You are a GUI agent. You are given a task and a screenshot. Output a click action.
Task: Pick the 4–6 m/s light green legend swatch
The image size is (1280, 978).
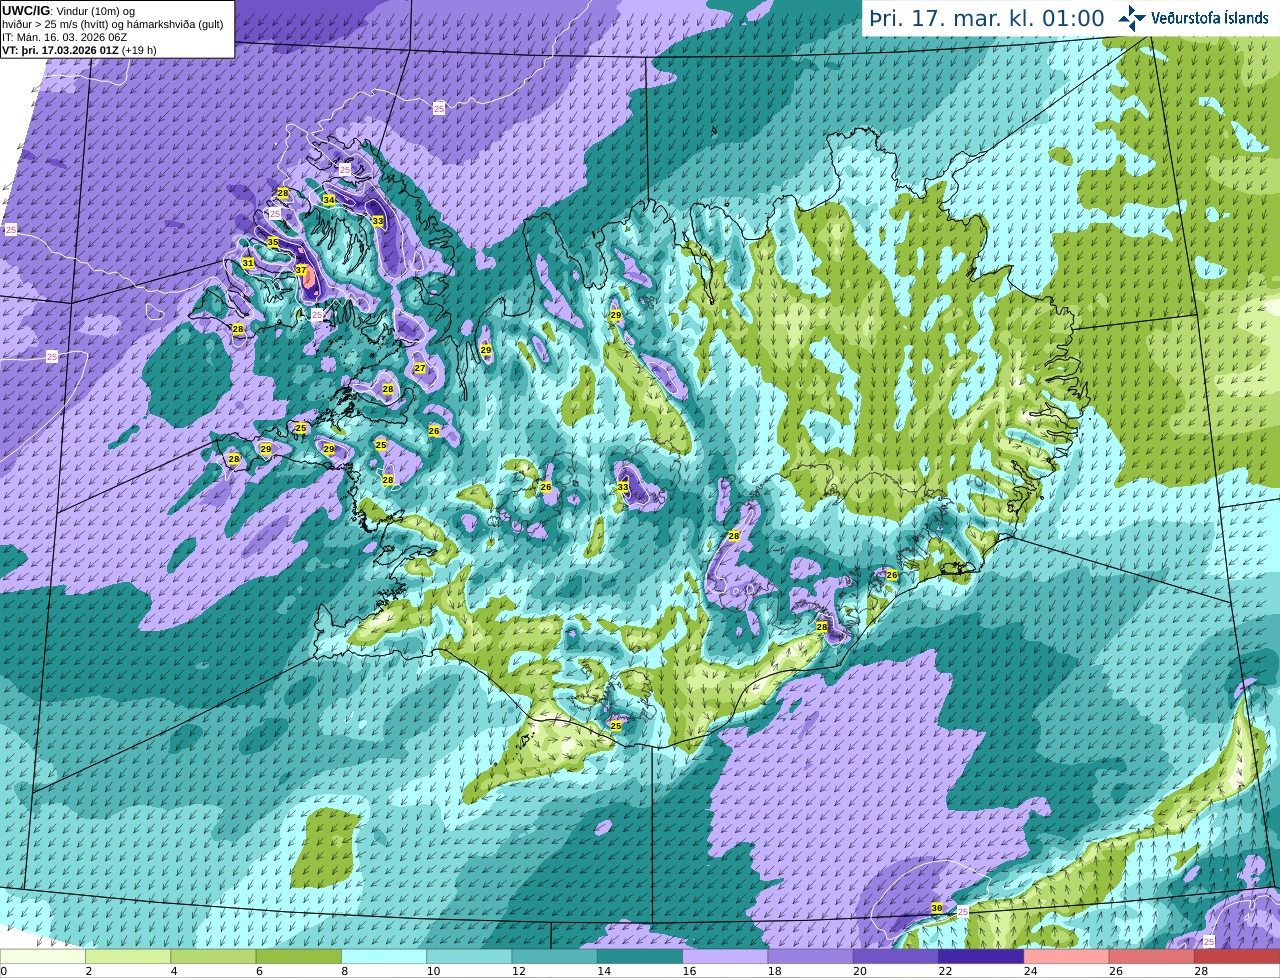point(213,957)
